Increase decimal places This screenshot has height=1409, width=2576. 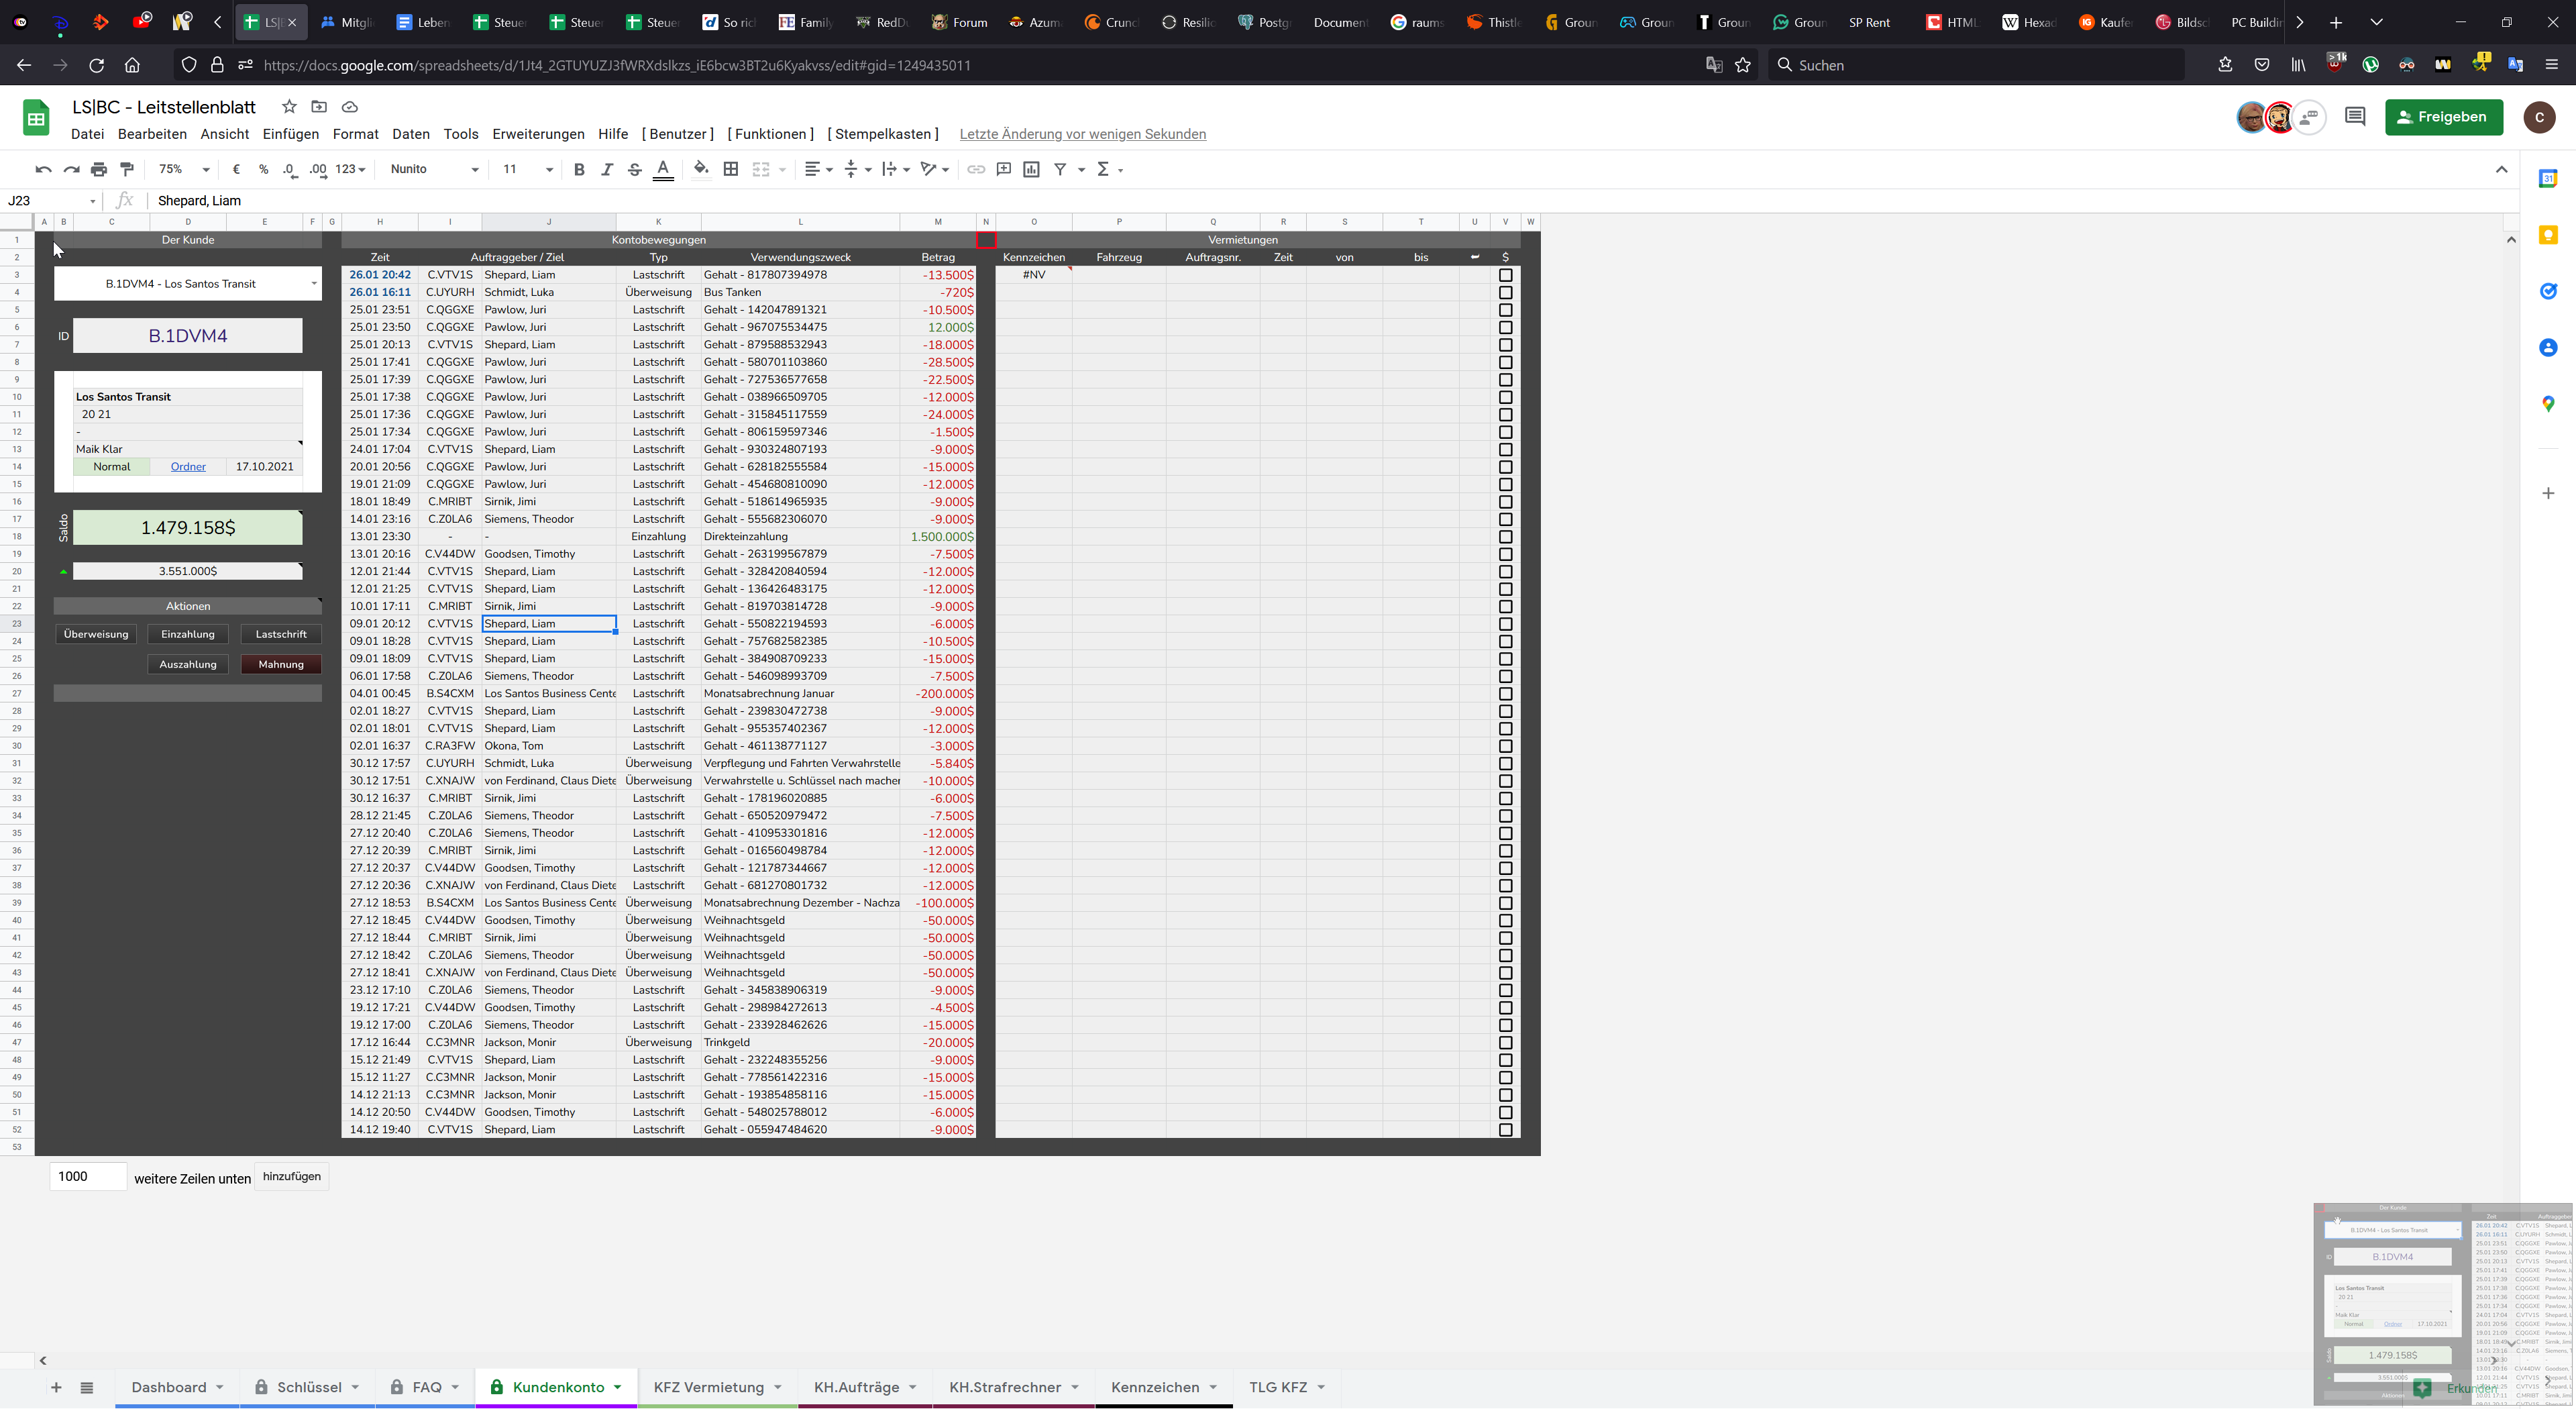coord(318,169)
